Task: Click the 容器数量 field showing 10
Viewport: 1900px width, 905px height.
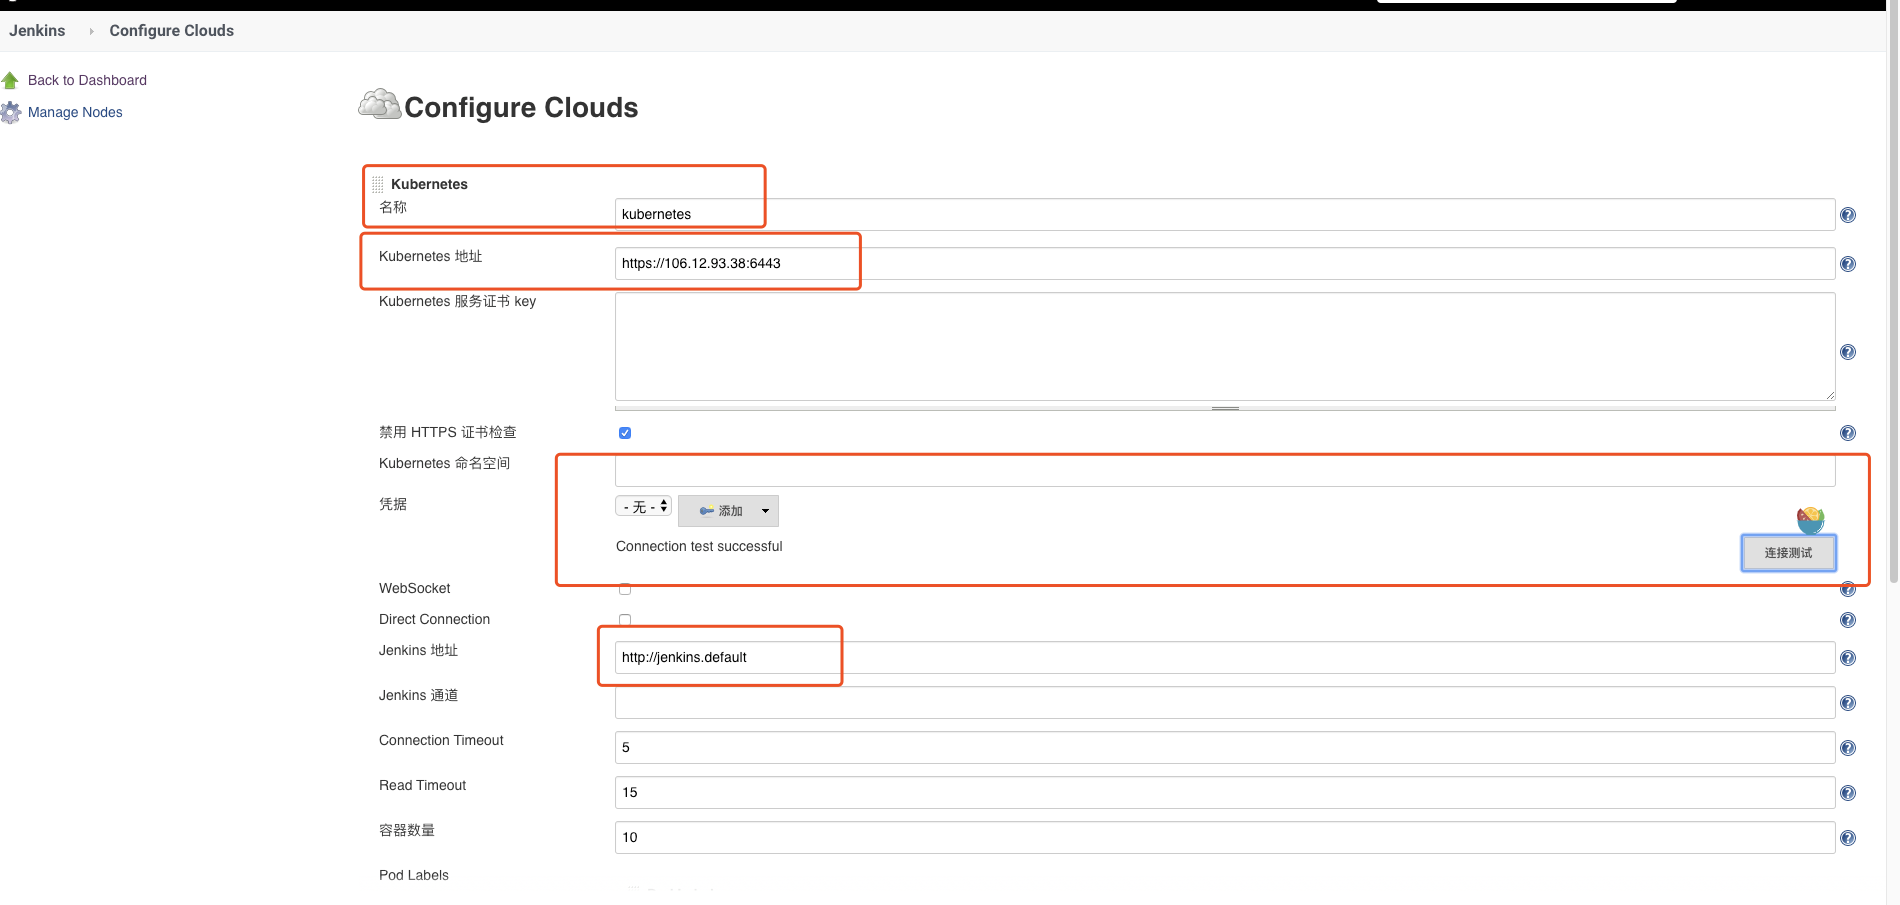Action: 1225,837
